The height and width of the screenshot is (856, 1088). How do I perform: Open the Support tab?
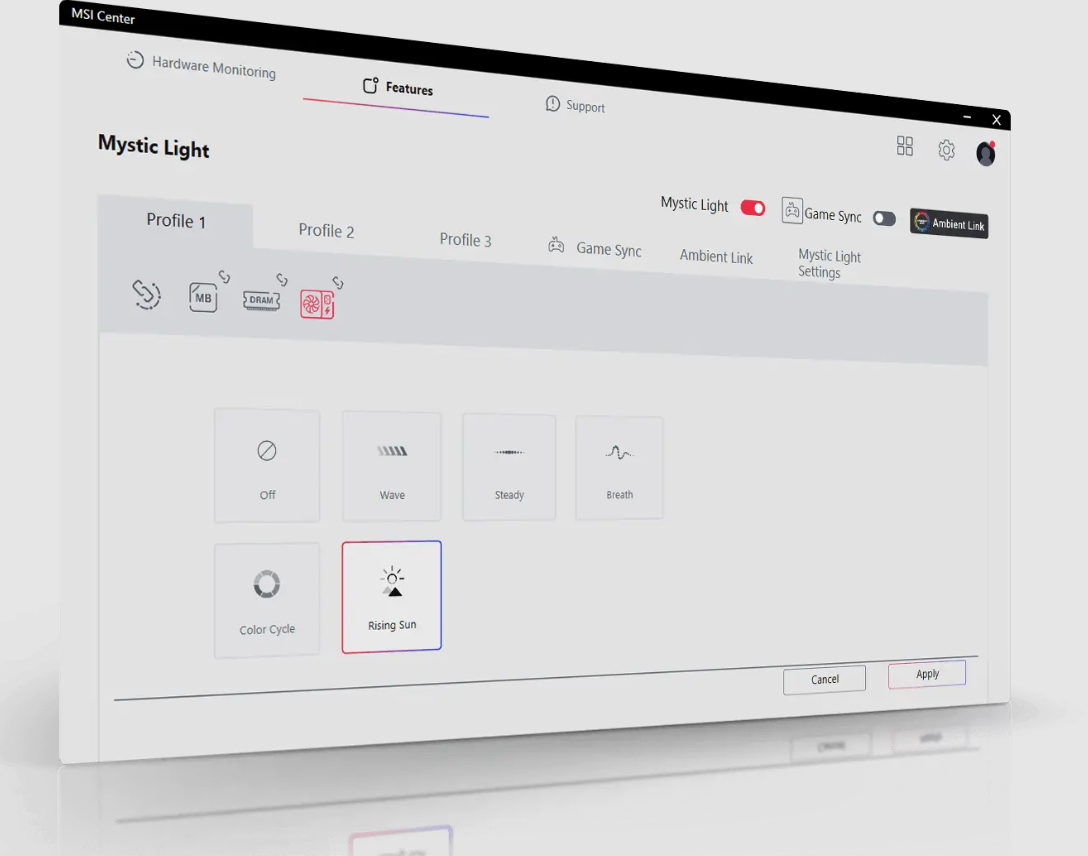(575, 105)
